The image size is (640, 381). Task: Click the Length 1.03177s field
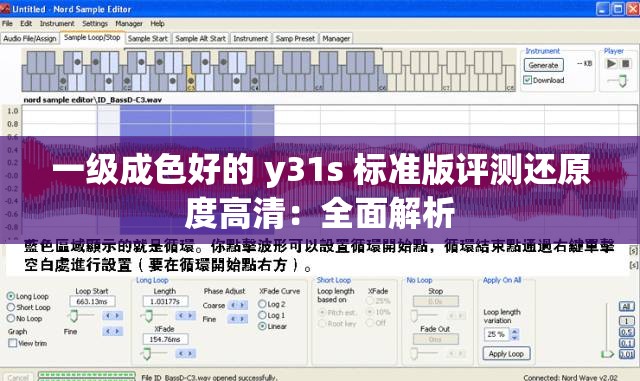click(165, 301)
